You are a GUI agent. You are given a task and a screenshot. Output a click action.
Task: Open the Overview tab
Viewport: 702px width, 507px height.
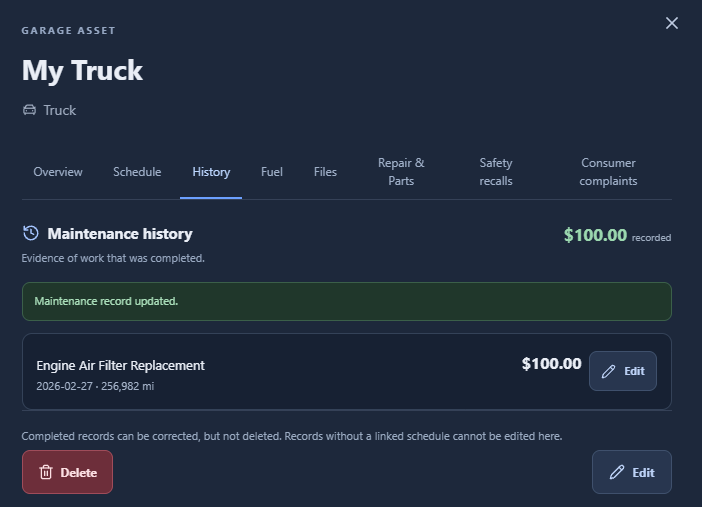coord(58,172)
